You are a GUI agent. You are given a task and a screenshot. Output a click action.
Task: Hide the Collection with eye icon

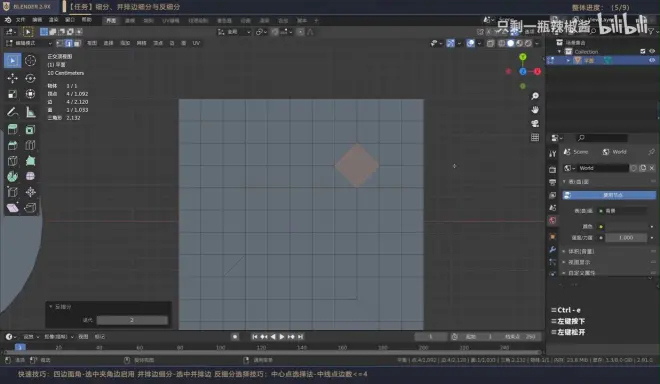652,51
